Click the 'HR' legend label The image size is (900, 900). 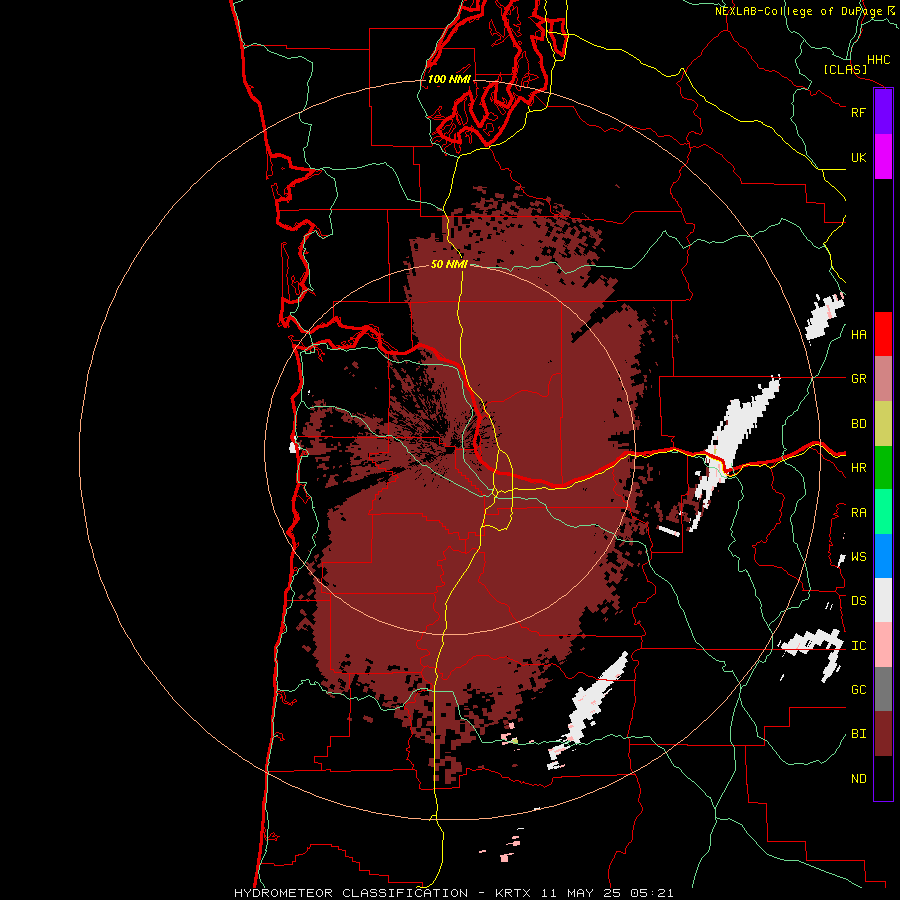point(858,468)
